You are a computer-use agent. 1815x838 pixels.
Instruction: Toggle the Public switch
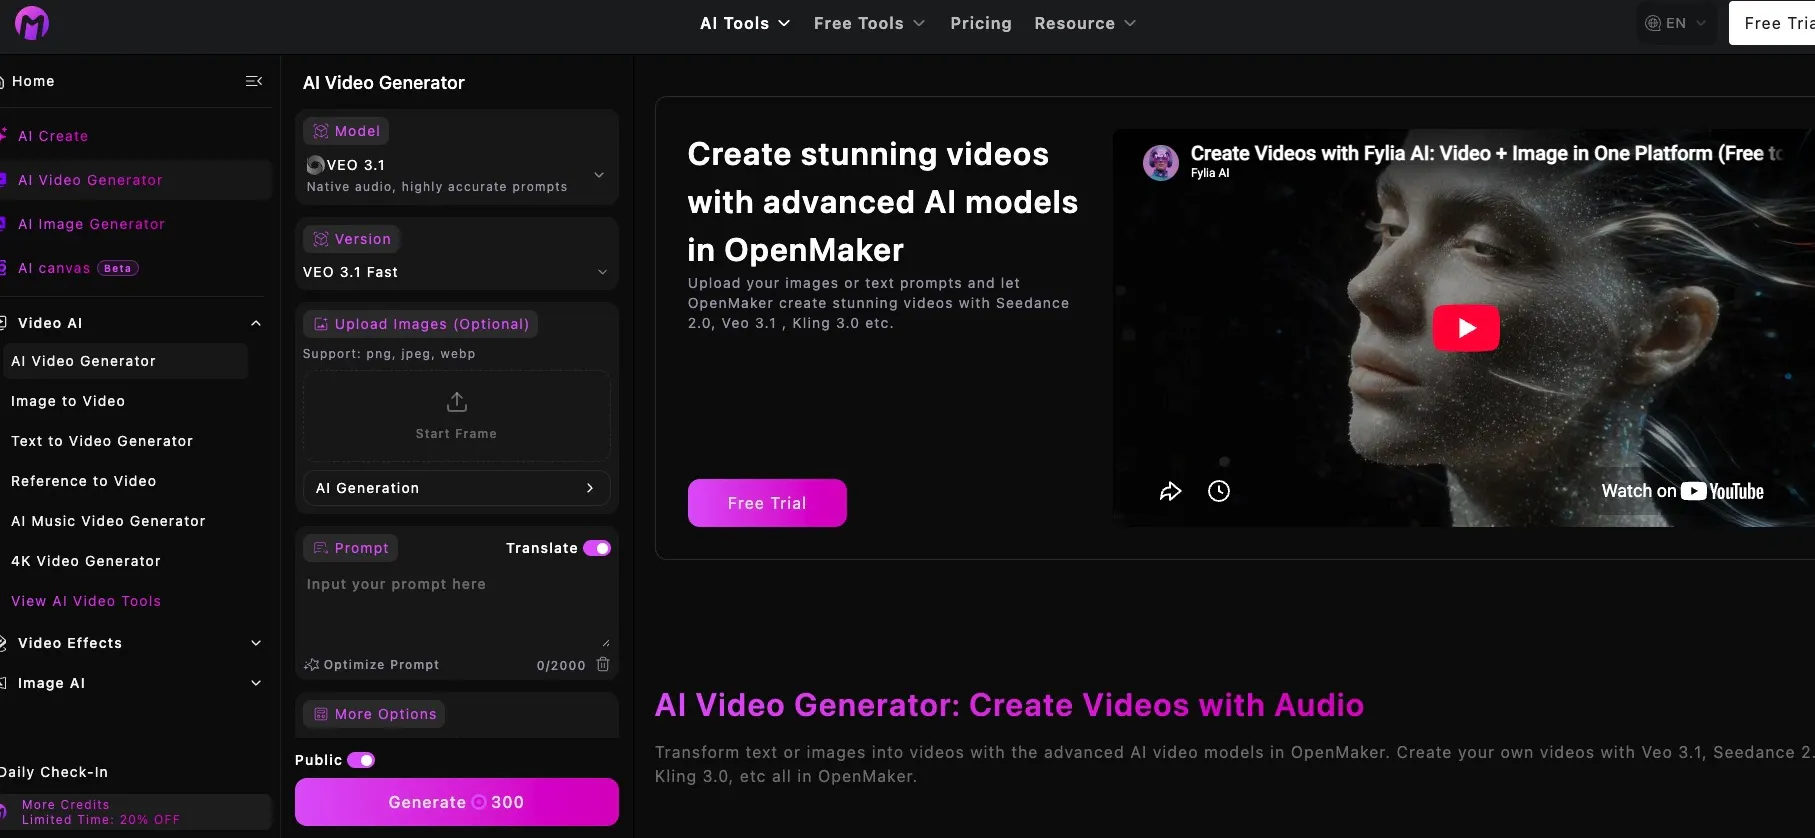361,760
